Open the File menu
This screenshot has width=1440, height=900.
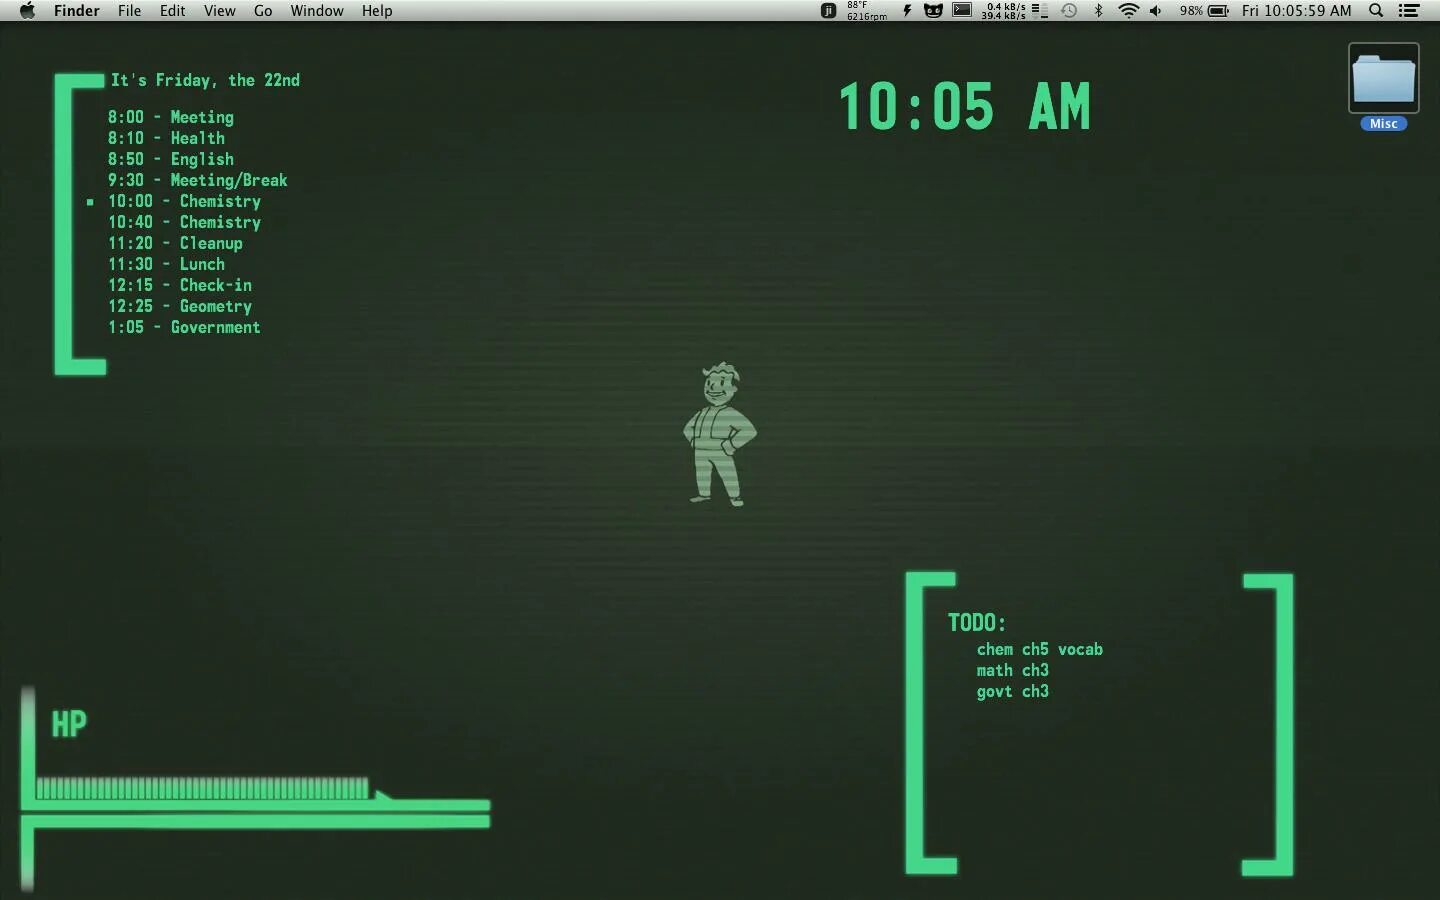coord(129,11)
